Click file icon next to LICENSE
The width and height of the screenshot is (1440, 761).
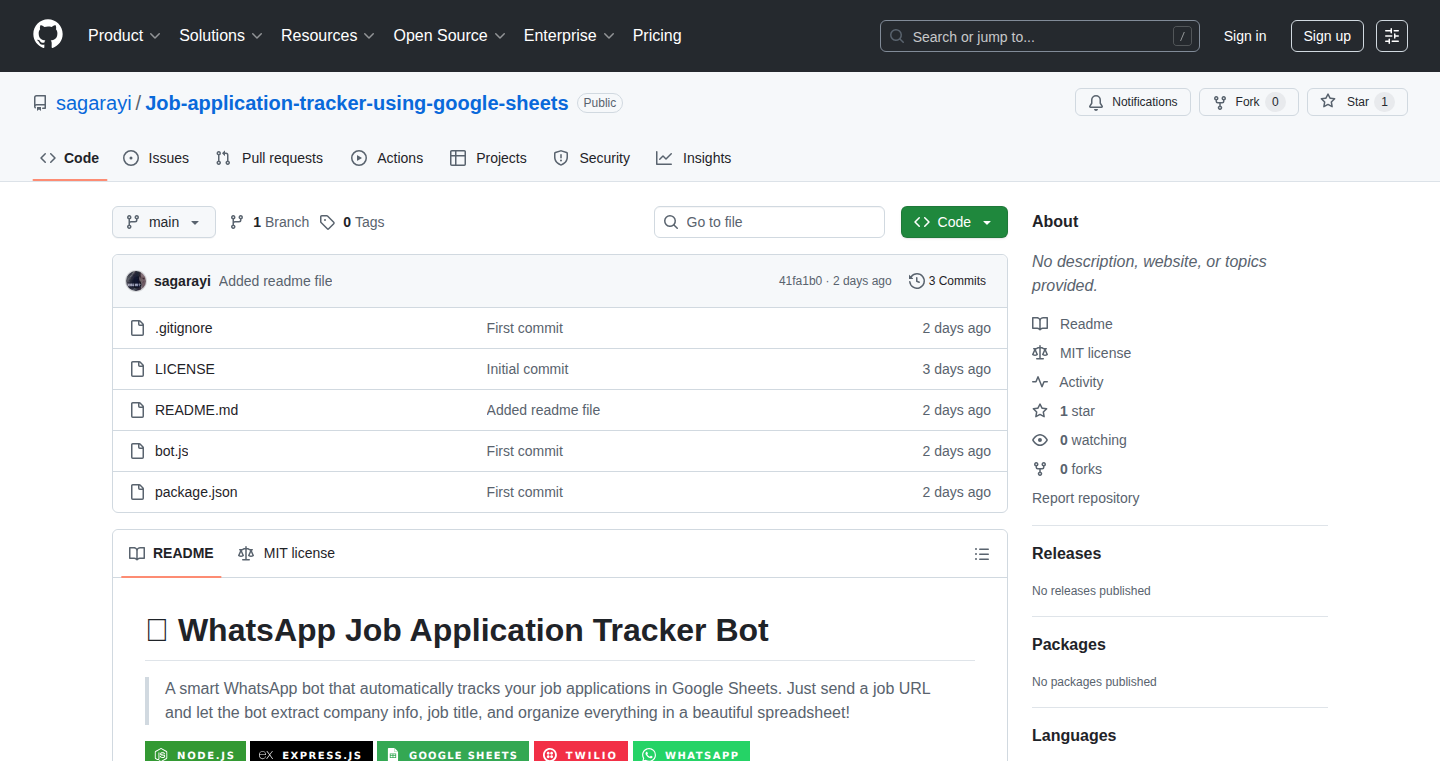(x=138, y=369)
